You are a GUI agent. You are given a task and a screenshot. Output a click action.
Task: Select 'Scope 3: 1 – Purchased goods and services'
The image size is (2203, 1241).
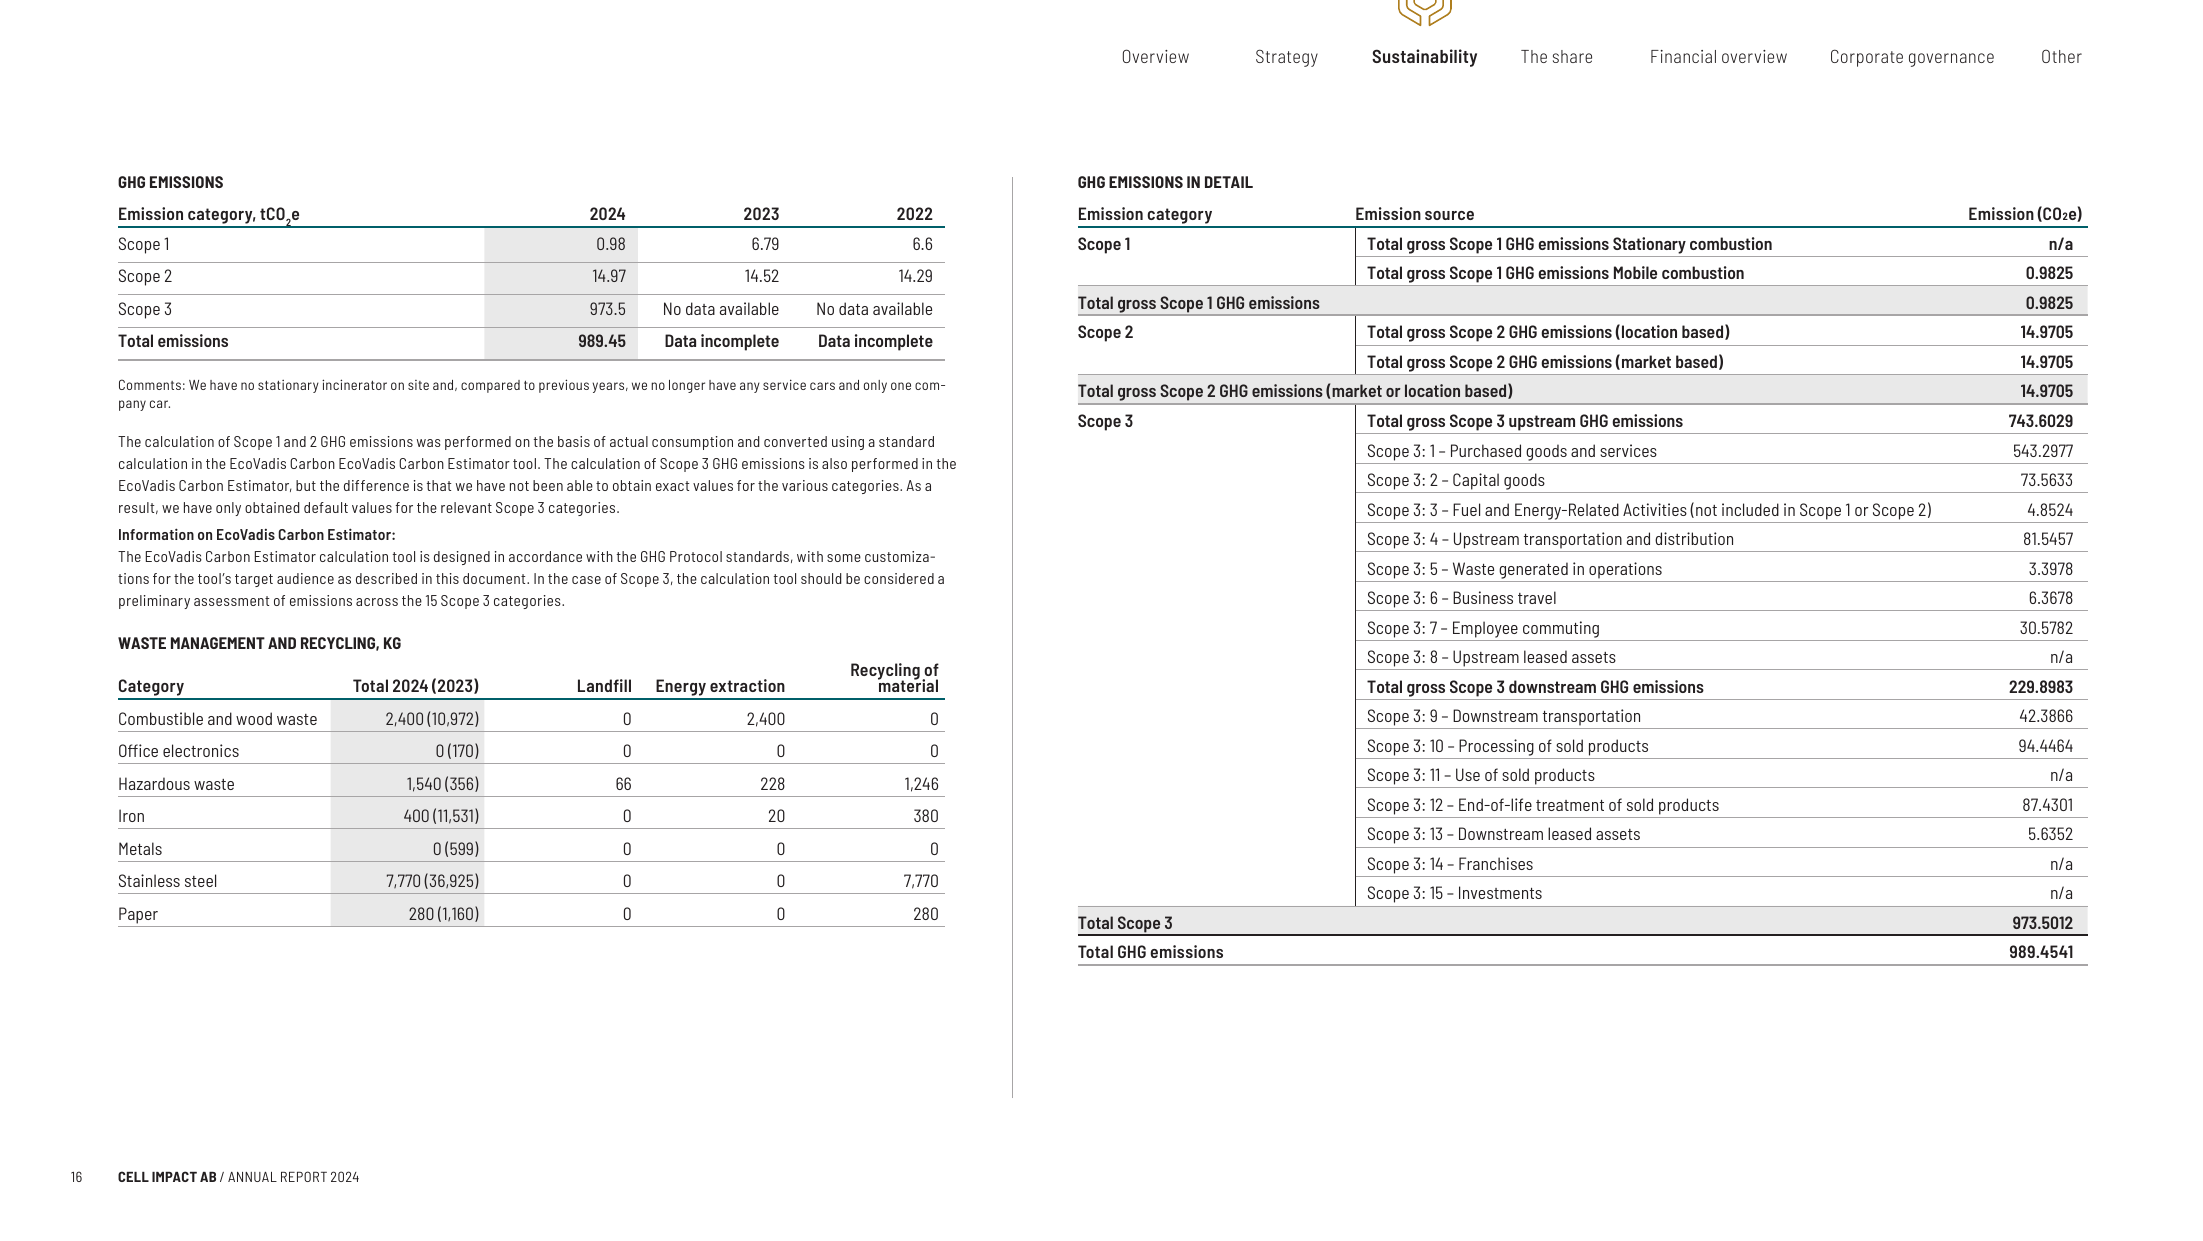tap(1511, 451)
